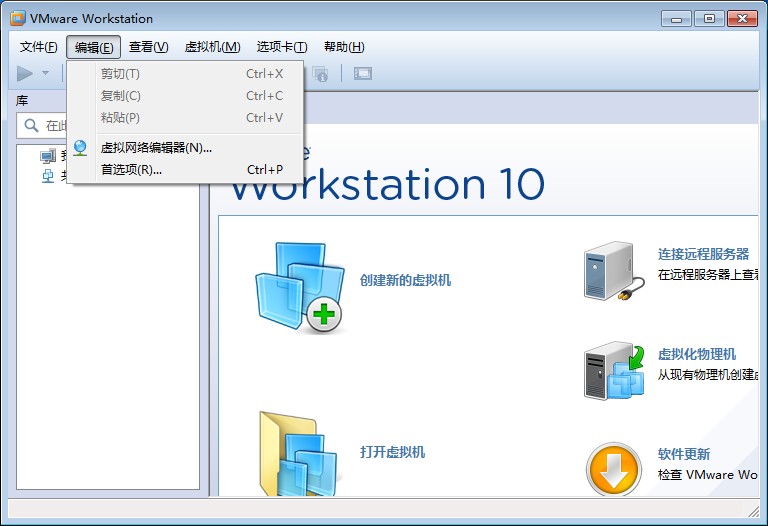The image size is (768, 526).
Task: Open the 文件(F) menu
Action: (x=38, y=47)
